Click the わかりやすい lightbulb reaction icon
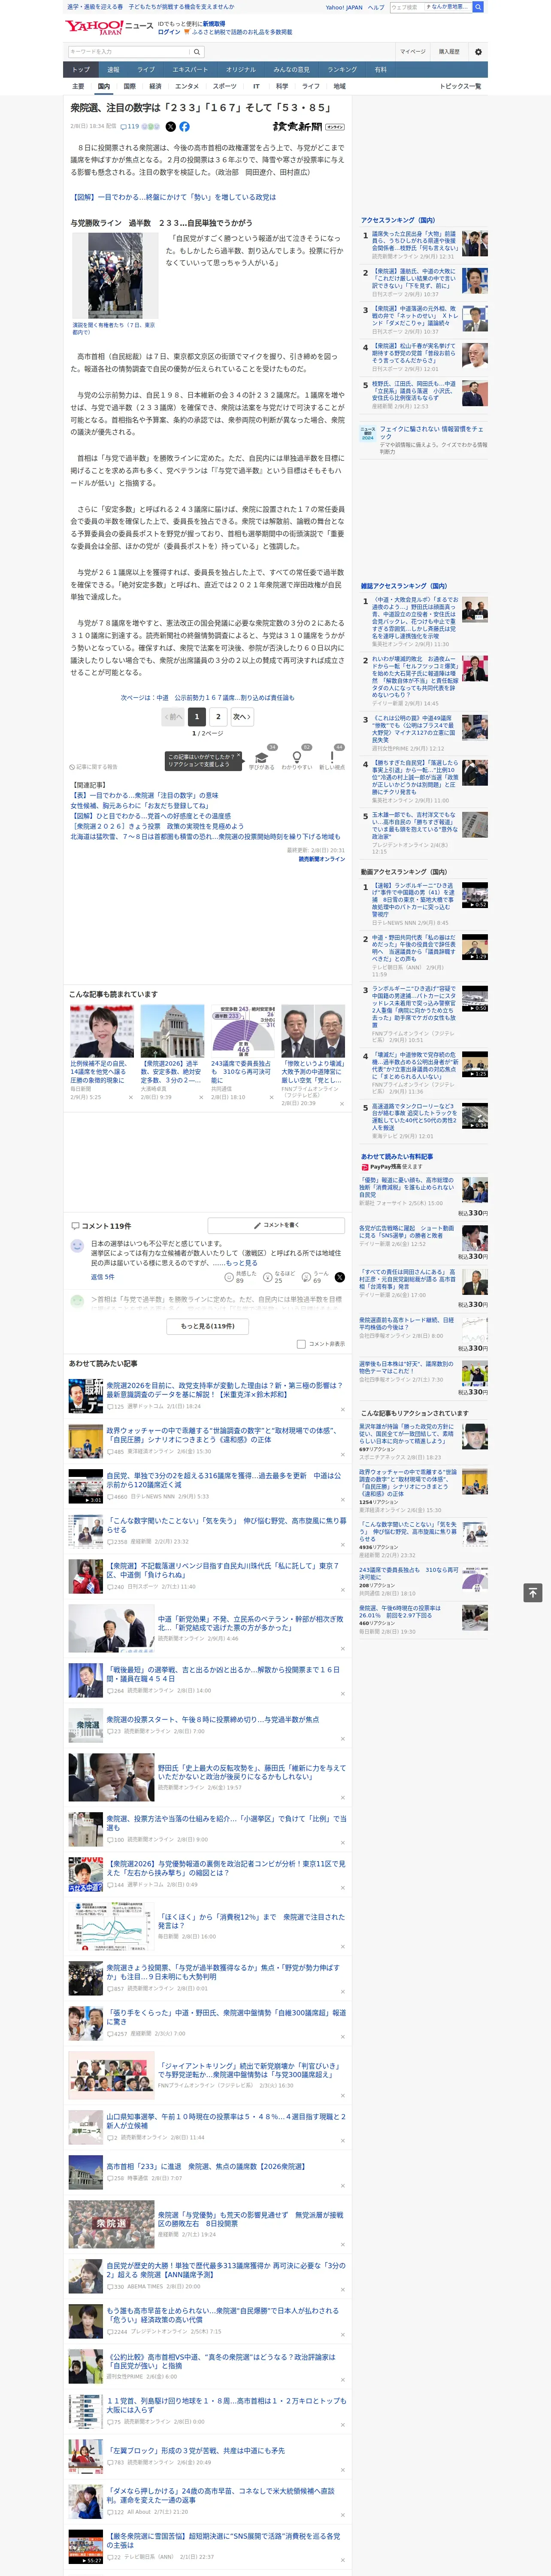551x2576 pixels. (297, 757)
